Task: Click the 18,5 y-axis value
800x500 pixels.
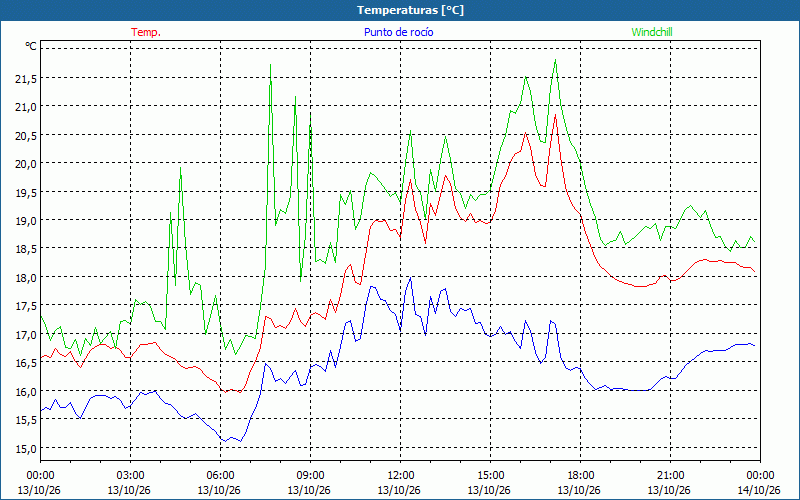Action: tap(26, 249)
